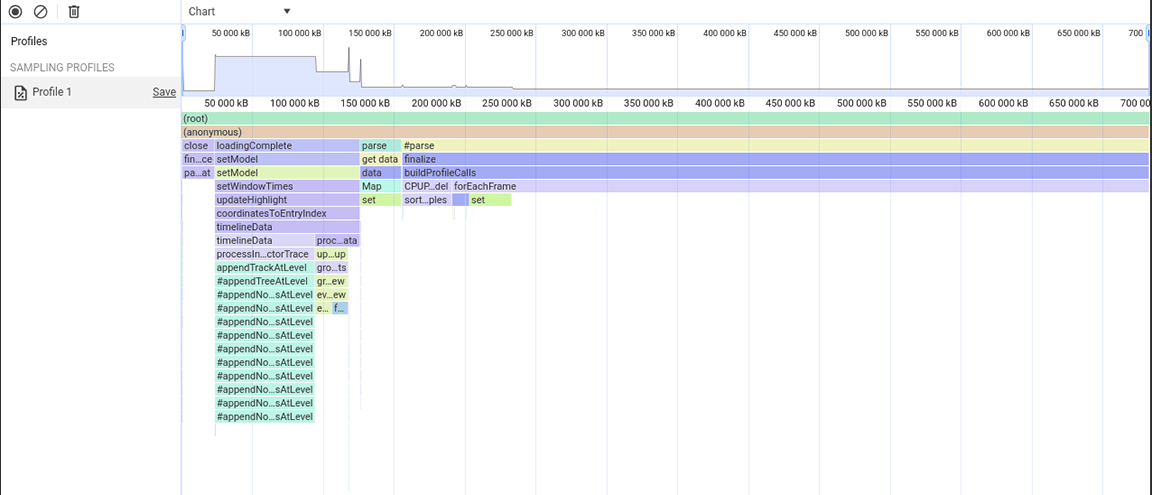Click the trash delete profile icon

pyautogui.click(x=74, y=12)
